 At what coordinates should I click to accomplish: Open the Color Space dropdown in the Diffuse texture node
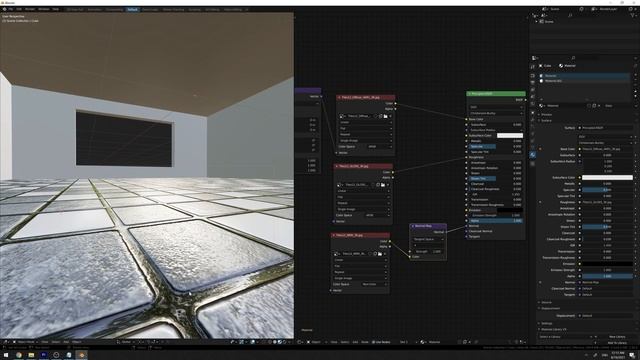pos(379,147)
